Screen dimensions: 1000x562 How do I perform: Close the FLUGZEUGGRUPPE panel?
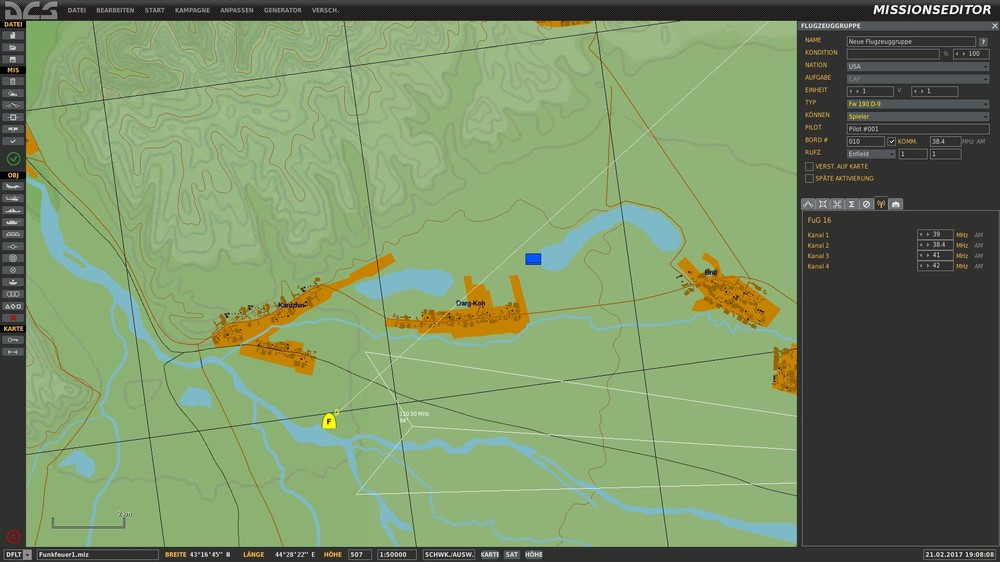(994, 26)
